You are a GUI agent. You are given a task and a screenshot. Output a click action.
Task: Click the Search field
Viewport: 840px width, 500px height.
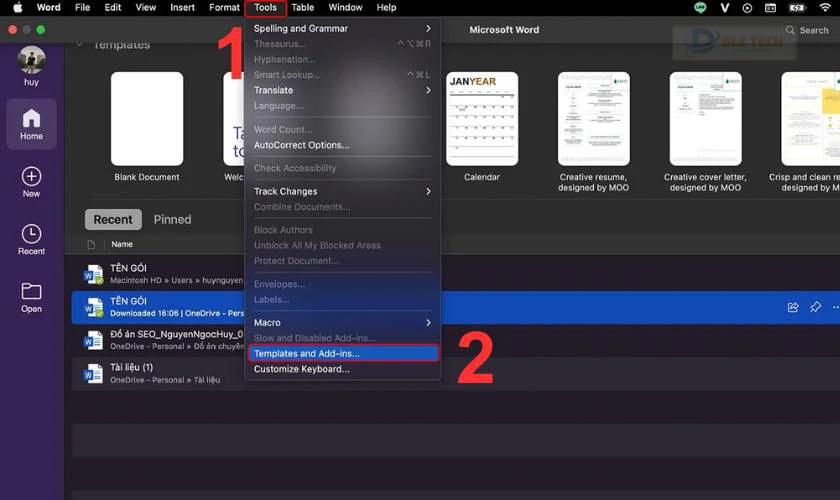pyautogui.click(x=809, y=30)
